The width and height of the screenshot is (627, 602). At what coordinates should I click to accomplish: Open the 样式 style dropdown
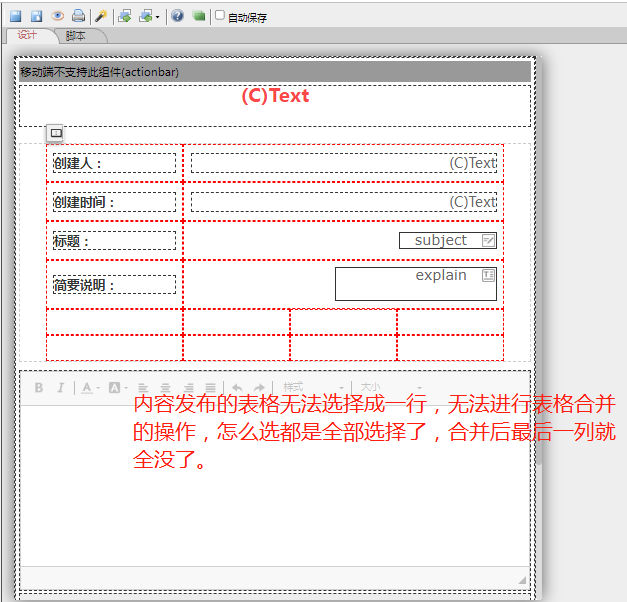(313, 387)
